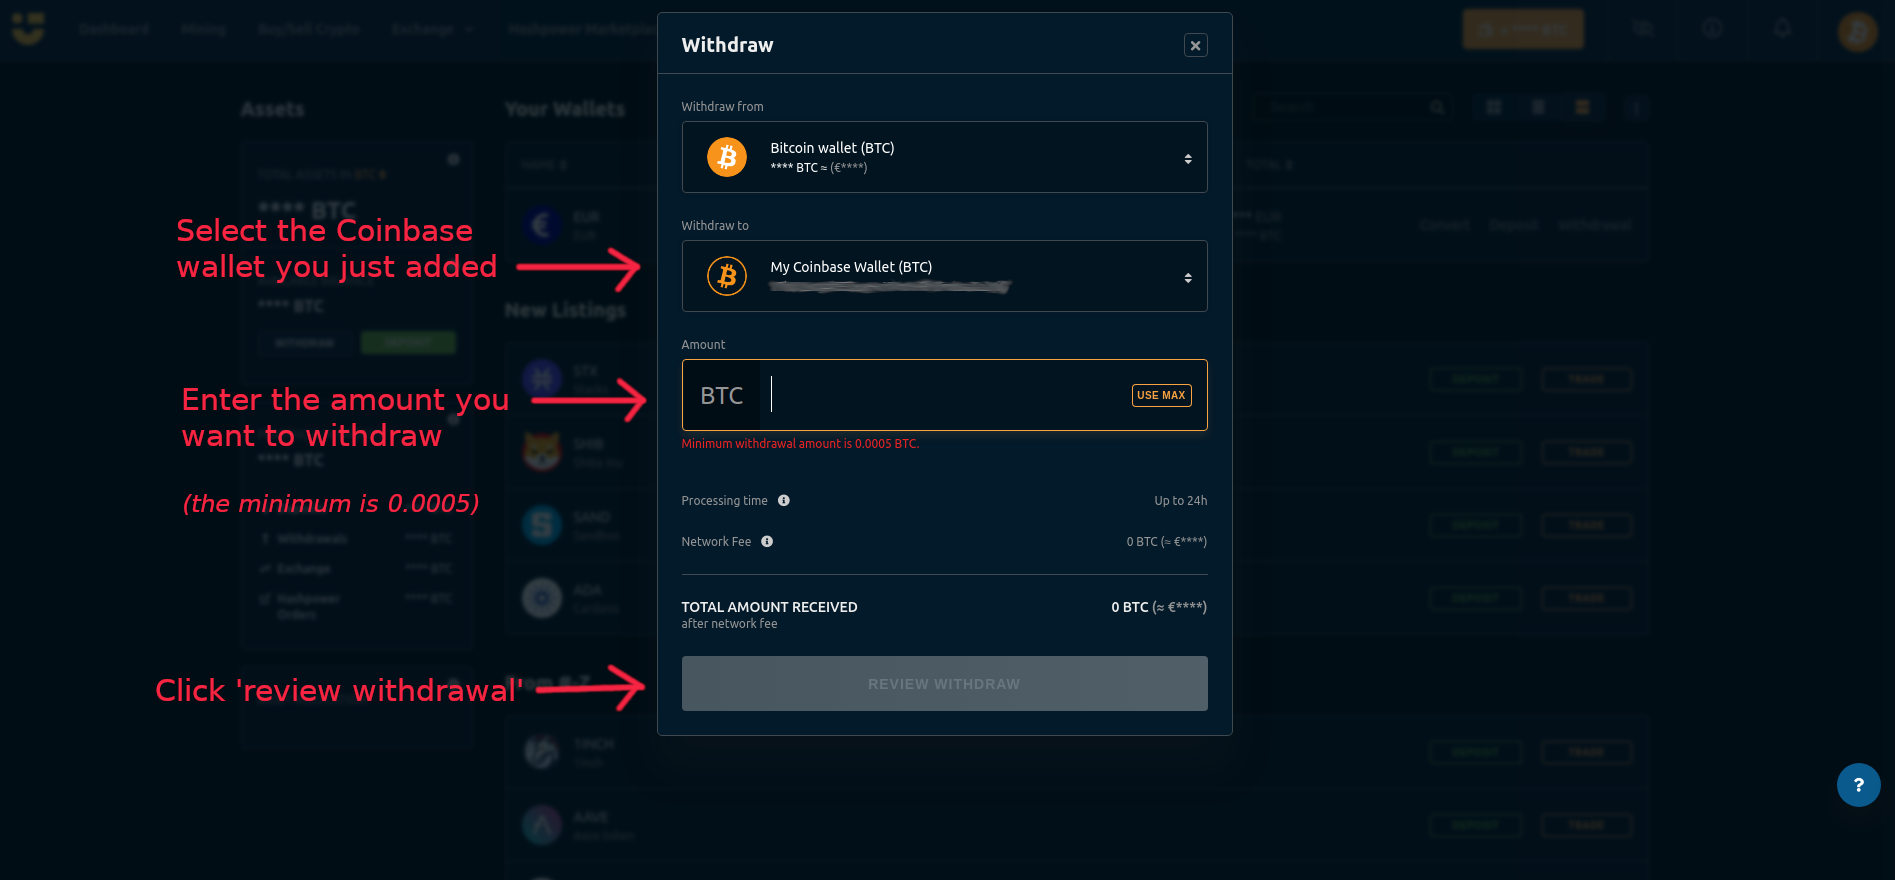Expand the 'Withdraw to' Coinbase Wallet selector

click(x=944, y=276)
